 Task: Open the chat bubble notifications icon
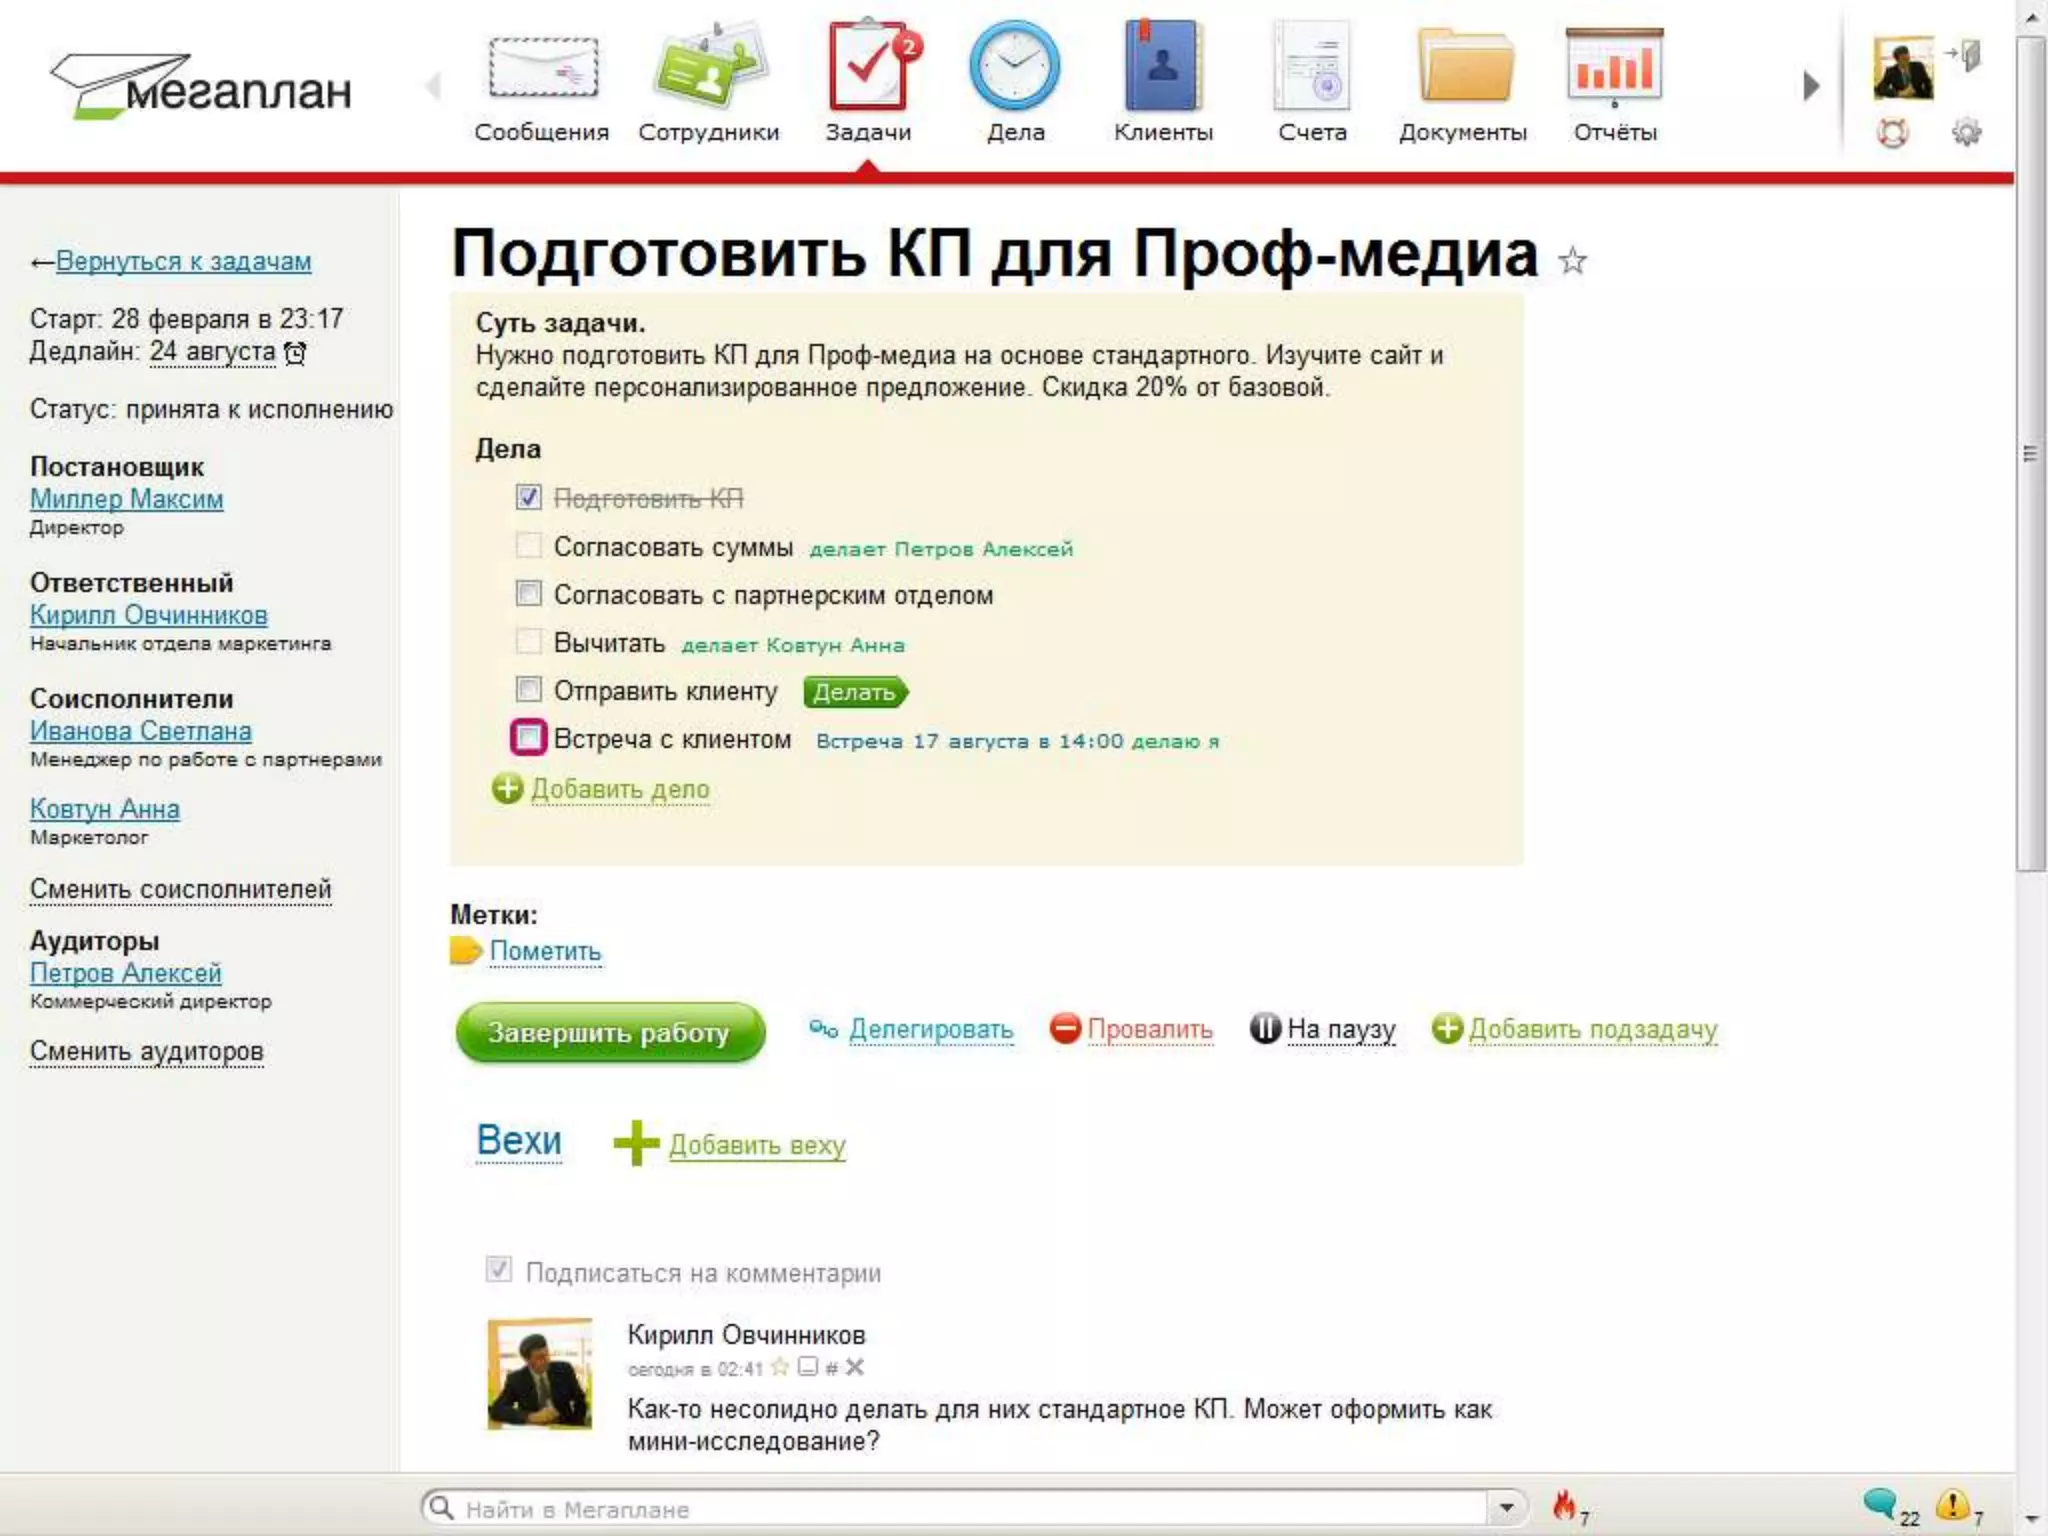point(1880,1503)
